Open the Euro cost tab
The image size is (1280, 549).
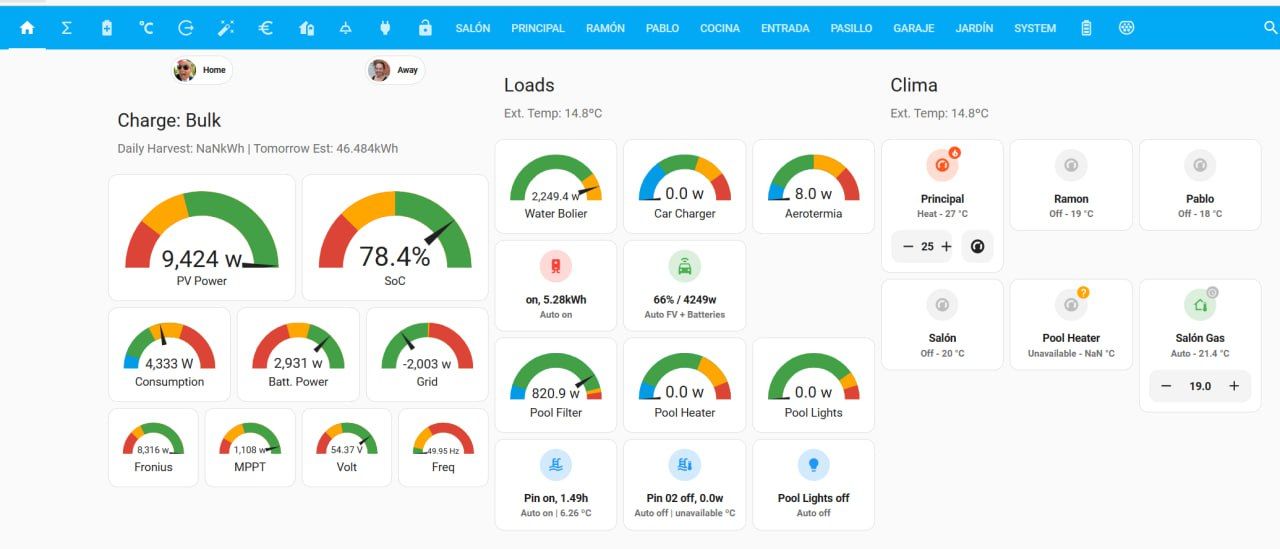[266, 28]
